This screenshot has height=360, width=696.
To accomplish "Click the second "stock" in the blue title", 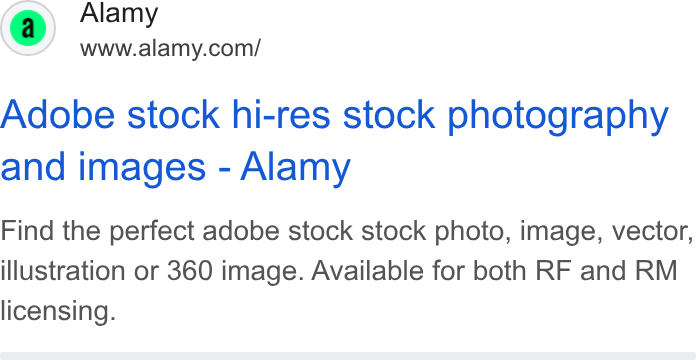I will click(388, 114).
